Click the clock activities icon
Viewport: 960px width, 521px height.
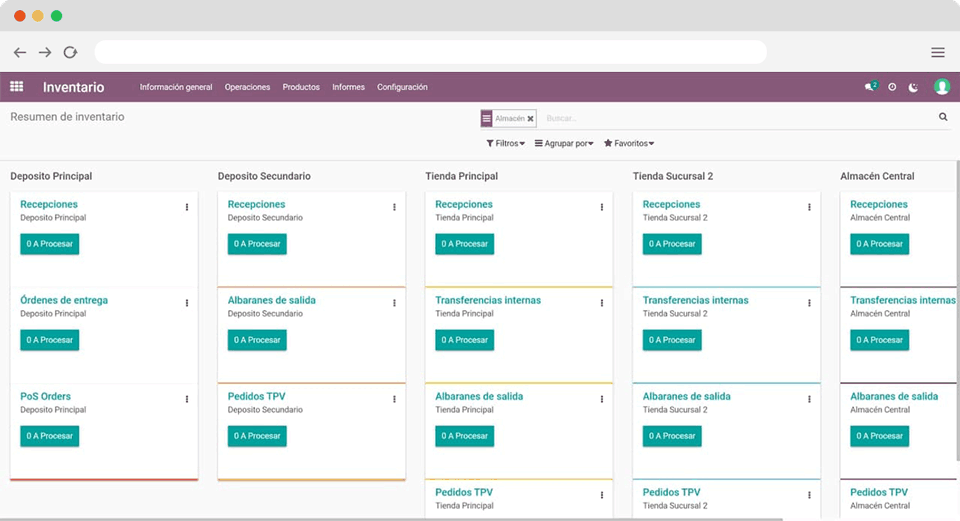click(x=892, y=87)
